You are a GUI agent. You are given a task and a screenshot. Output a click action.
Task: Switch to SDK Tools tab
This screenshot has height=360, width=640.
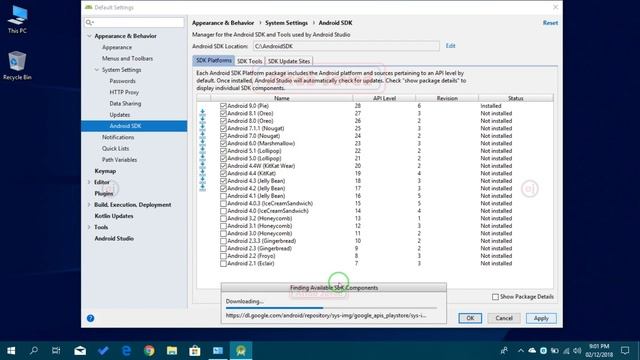tap(249, 61)
